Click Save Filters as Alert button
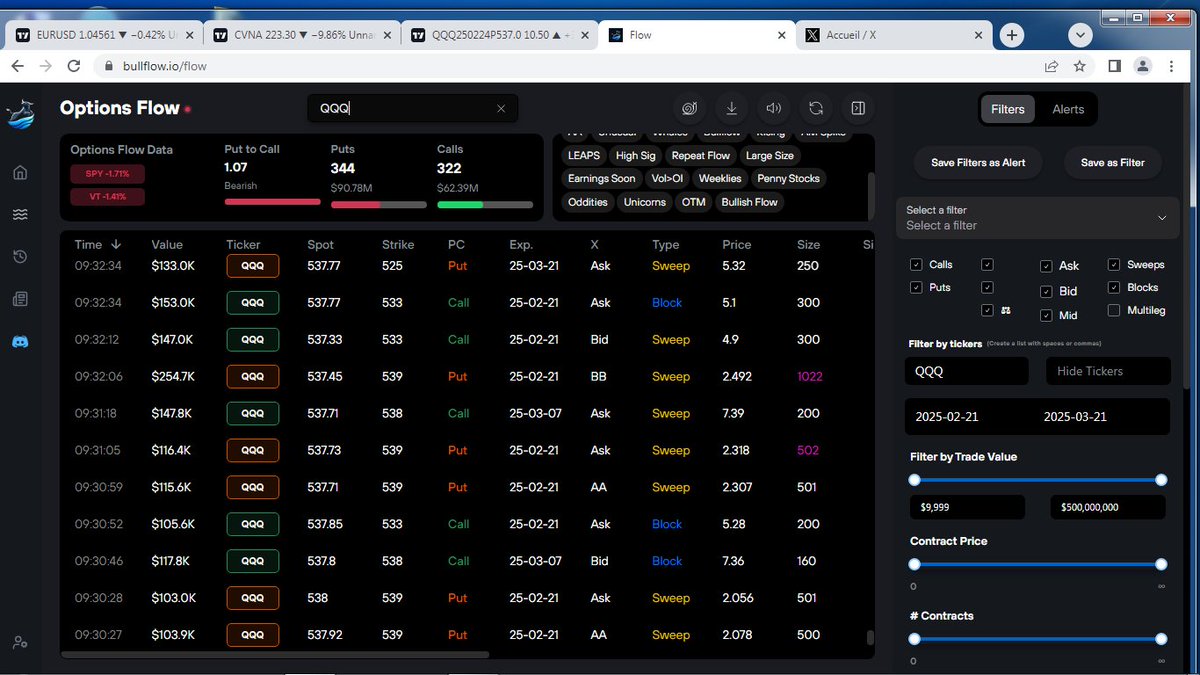 tap(978, 162)
